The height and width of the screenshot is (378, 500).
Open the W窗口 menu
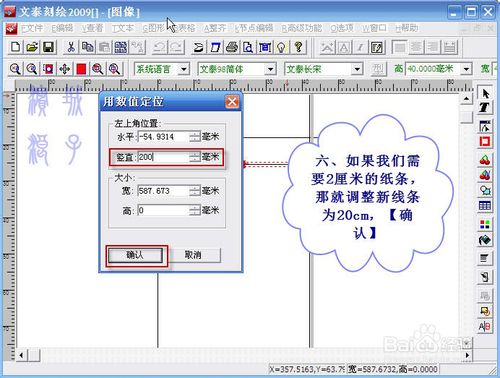pyautogui.click(x=374, y=28)
